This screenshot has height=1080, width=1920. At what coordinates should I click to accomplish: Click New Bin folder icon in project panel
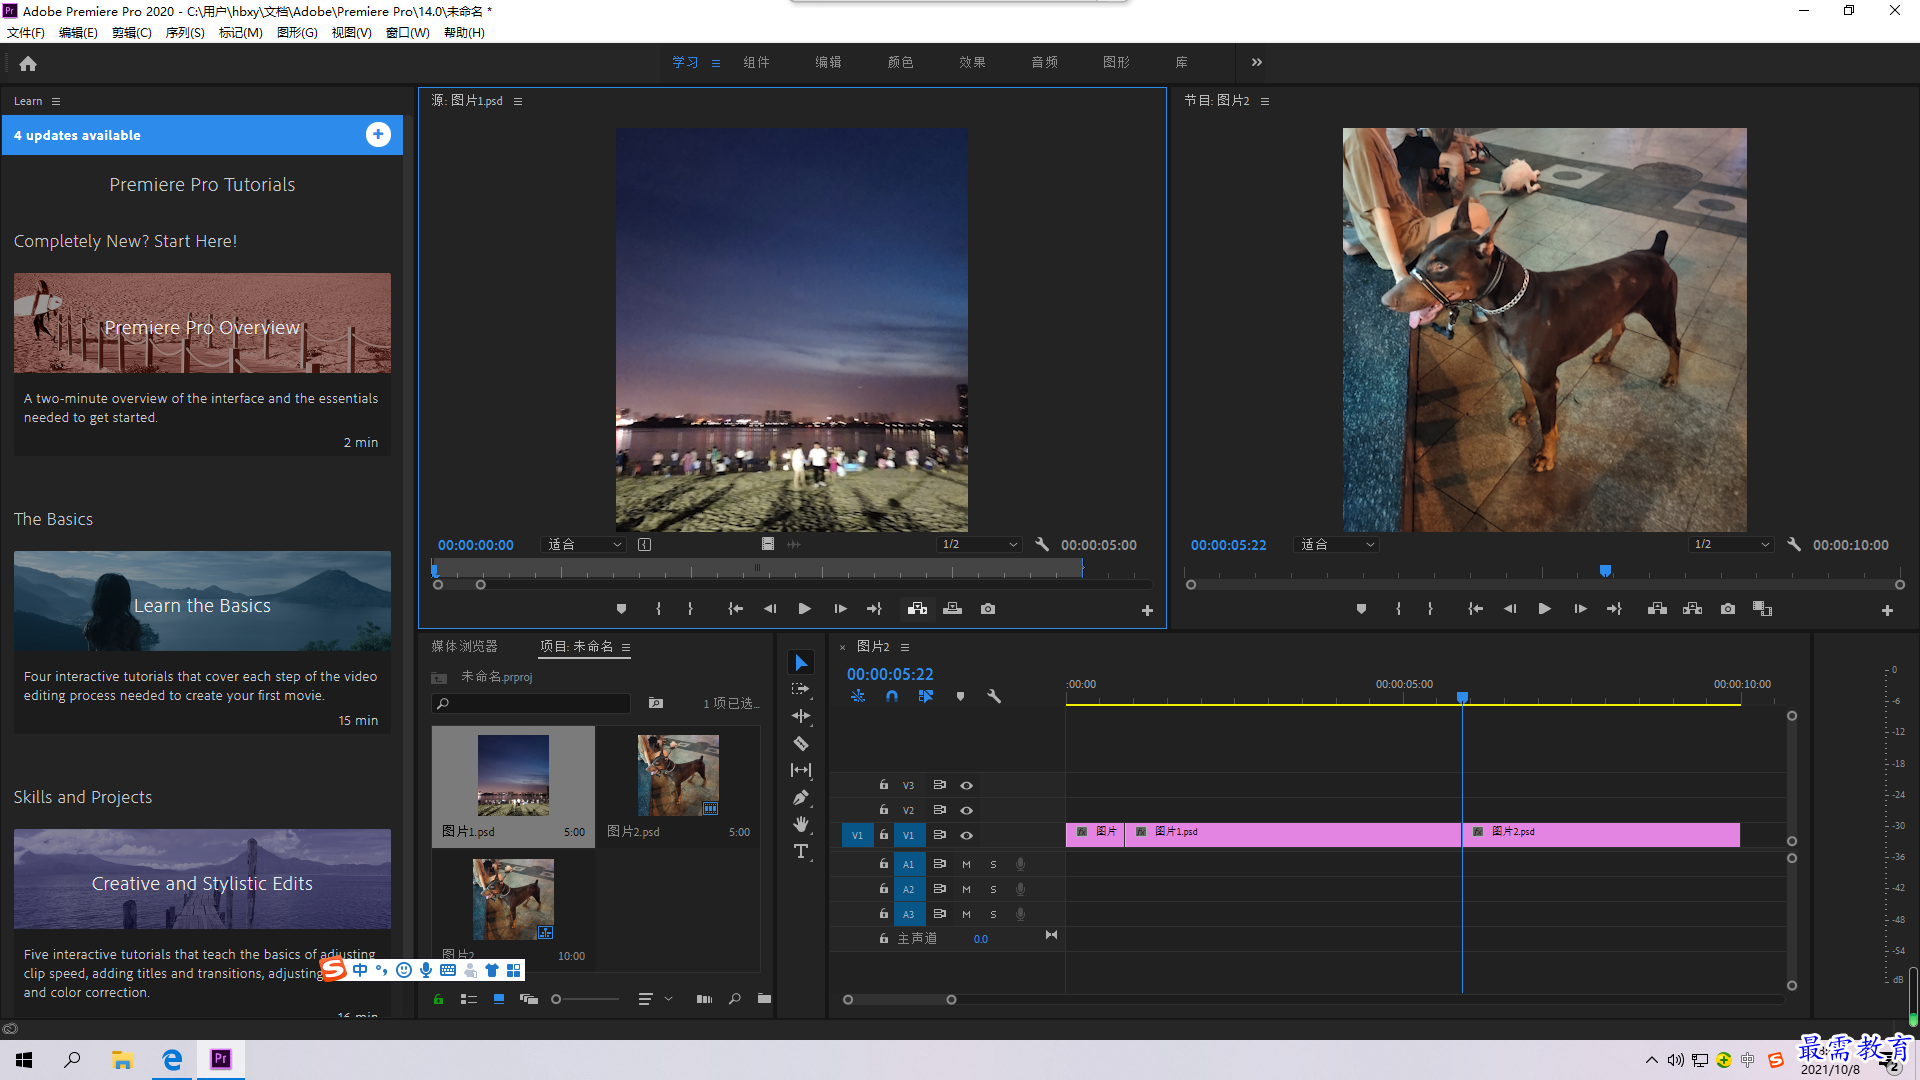pyautogui.click(x=764, y=999)
